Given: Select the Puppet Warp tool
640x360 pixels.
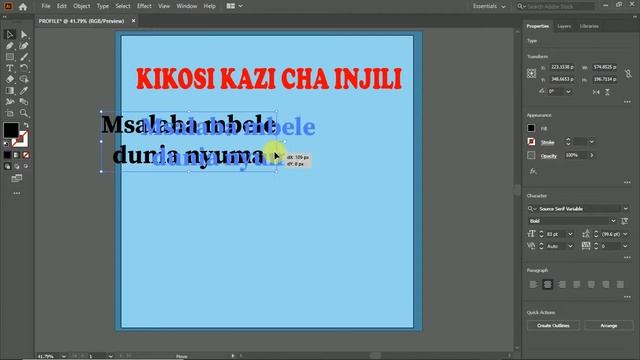Looking at the screenshot, I should [x=10, y=102].
